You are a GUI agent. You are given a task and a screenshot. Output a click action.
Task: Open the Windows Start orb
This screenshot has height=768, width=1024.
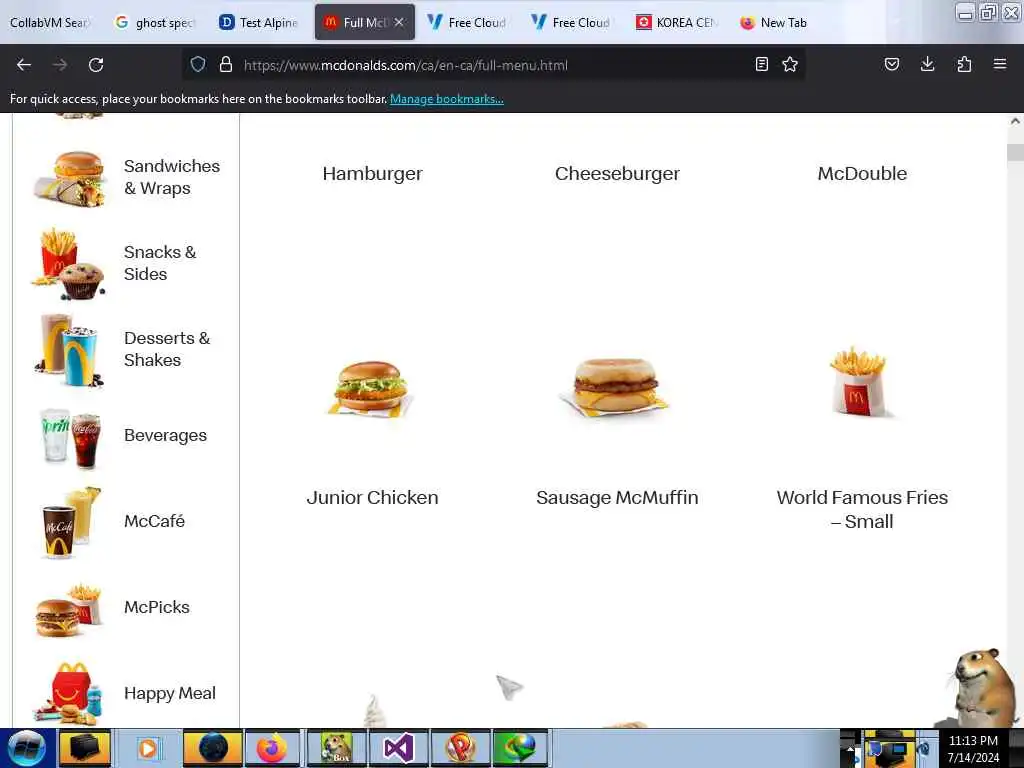(x=27, y=748)
